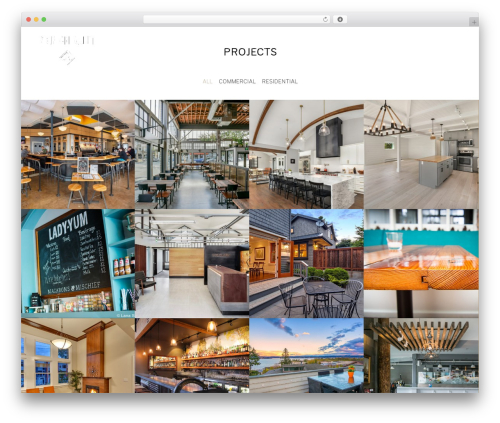Filter projects by COMMERCIAL

tap(237, 81)
